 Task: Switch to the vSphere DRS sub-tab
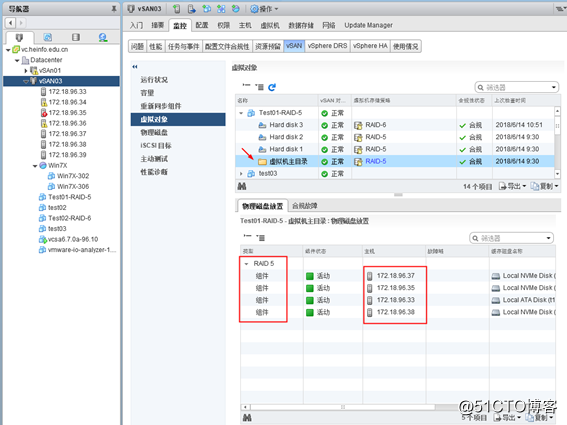[x=327, y=46]
